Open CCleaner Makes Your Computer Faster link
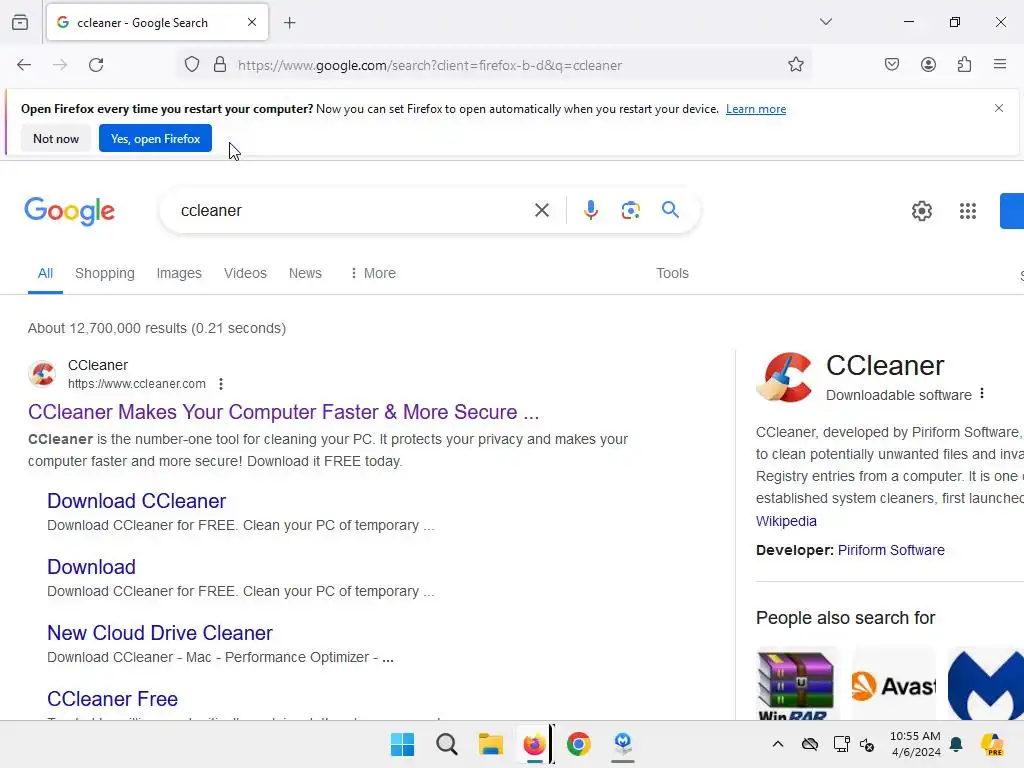Viewport: 1024px width, 768px height. click(283, 412)
